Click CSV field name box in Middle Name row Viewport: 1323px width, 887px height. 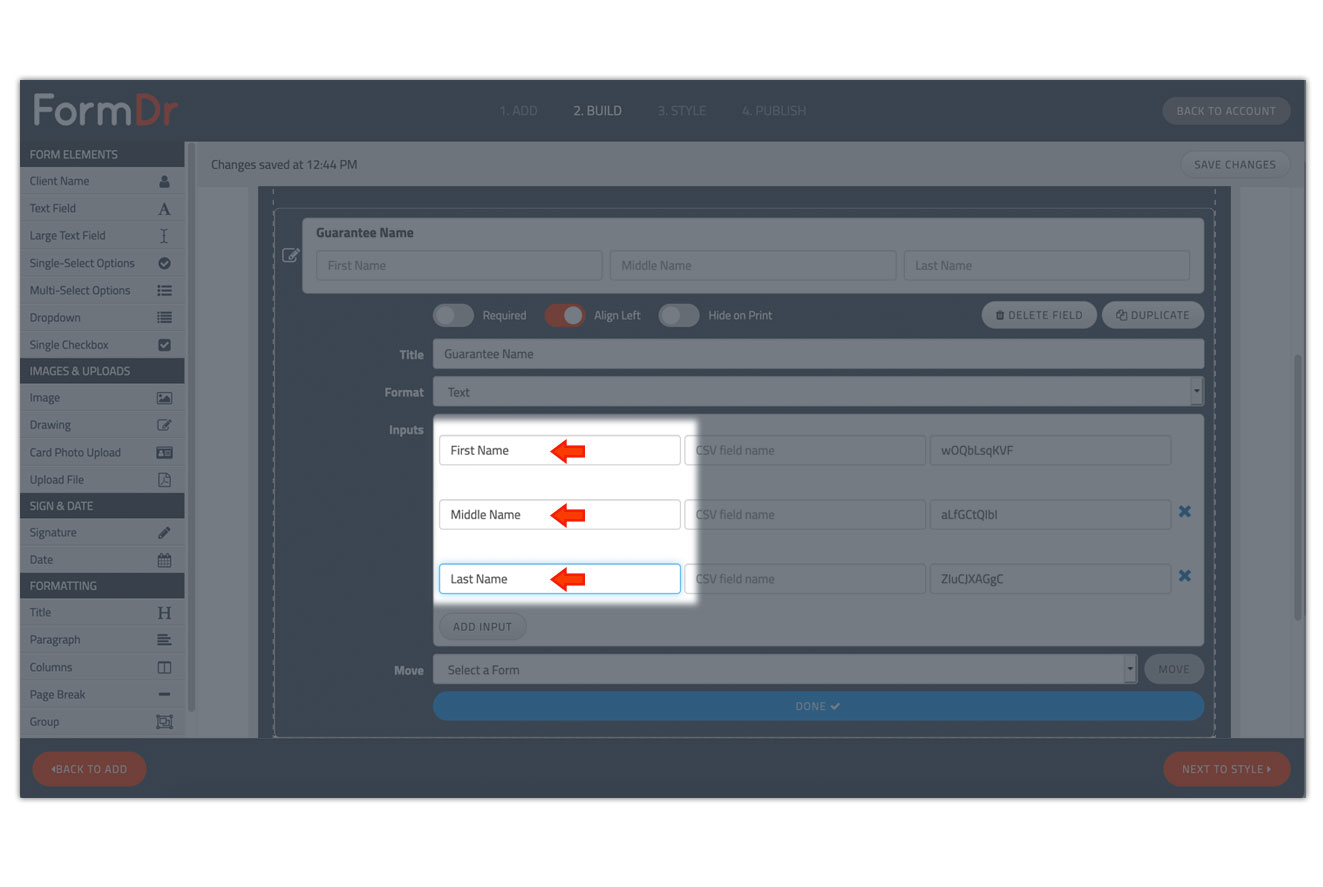805,514
